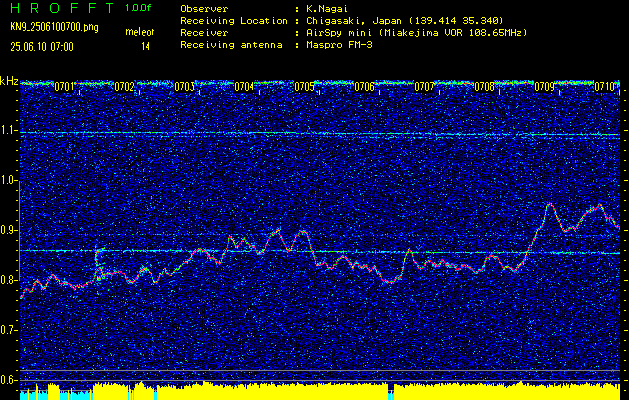Click the 0.9 frequency axis label
This screenshot has width=629, height=400.
(x=9, y=230)
